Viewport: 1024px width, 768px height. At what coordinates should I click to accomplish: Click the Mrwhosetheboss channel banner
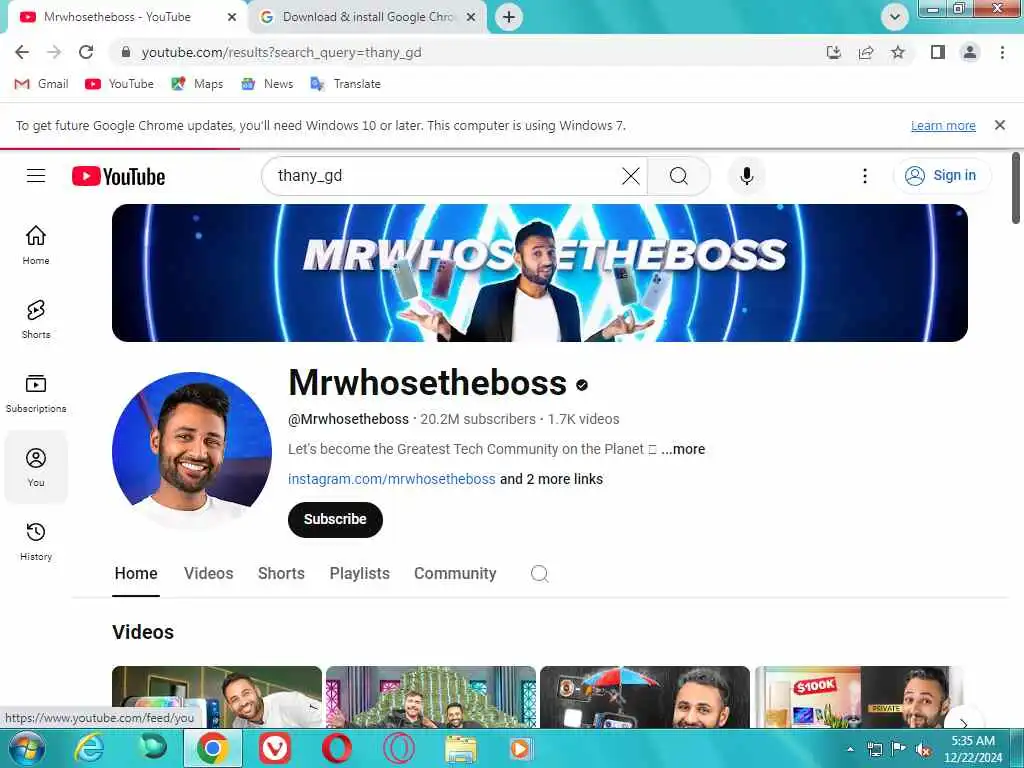point(539,273)
